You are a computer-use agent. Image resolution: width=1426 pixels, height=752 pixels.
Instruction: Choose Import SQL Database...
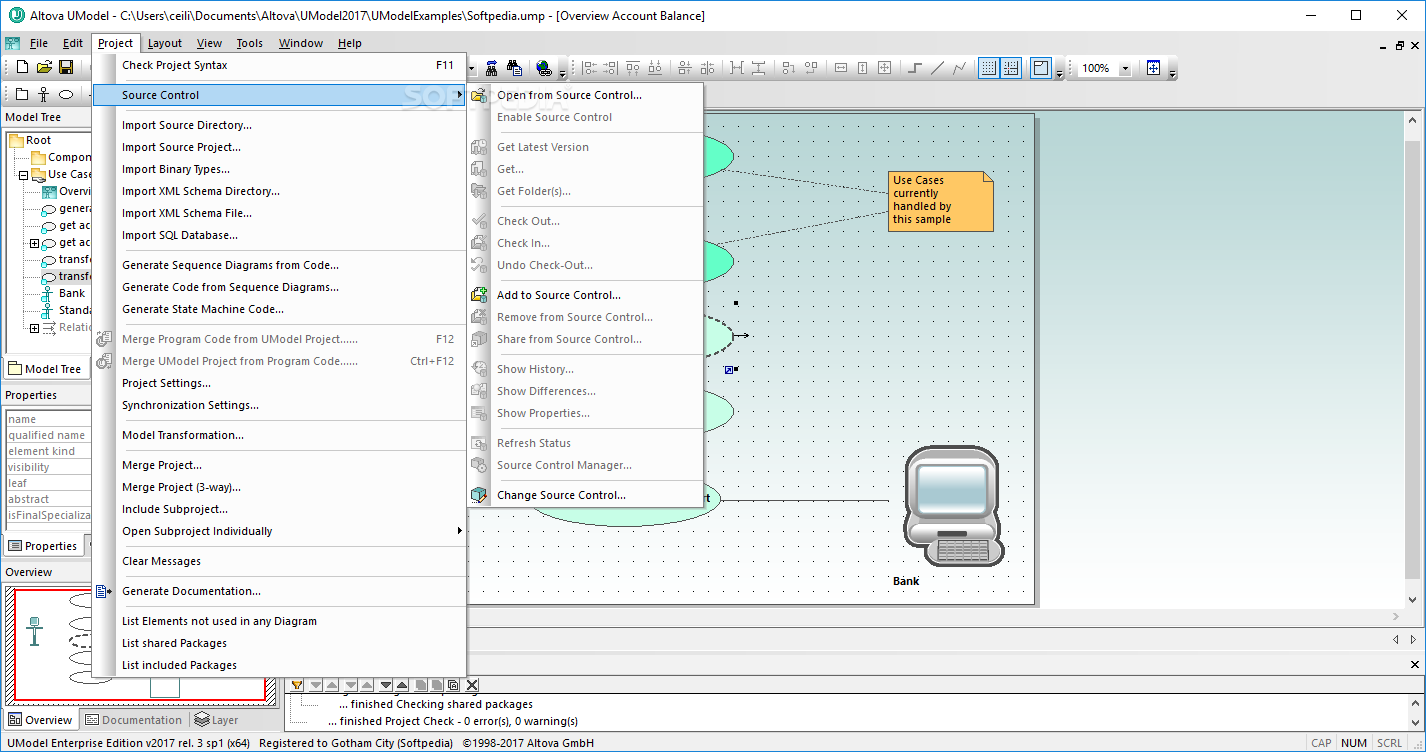[x=279, y=235]
